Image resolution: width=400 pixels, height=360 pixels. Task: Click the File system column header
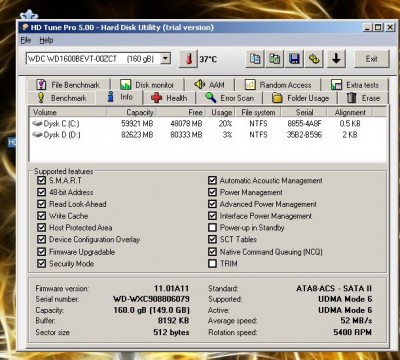tap(258, 112)
